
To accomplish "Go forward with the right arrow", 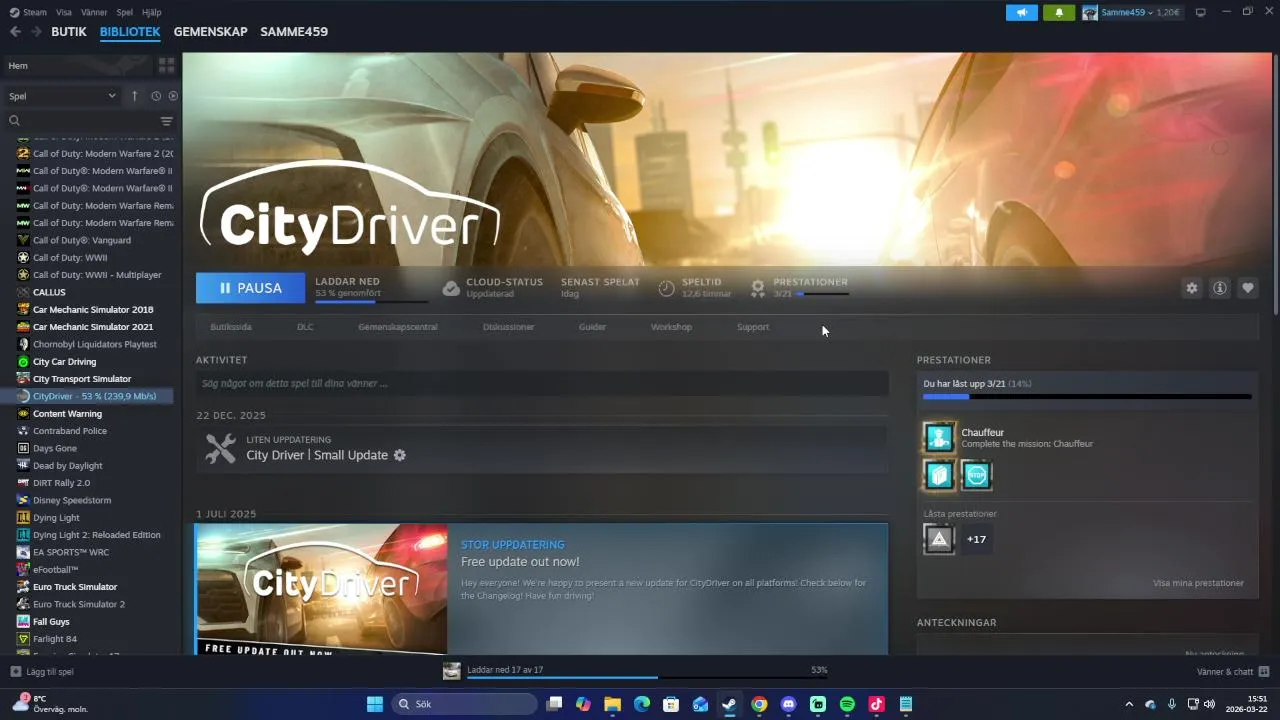I will click(37, 31).
